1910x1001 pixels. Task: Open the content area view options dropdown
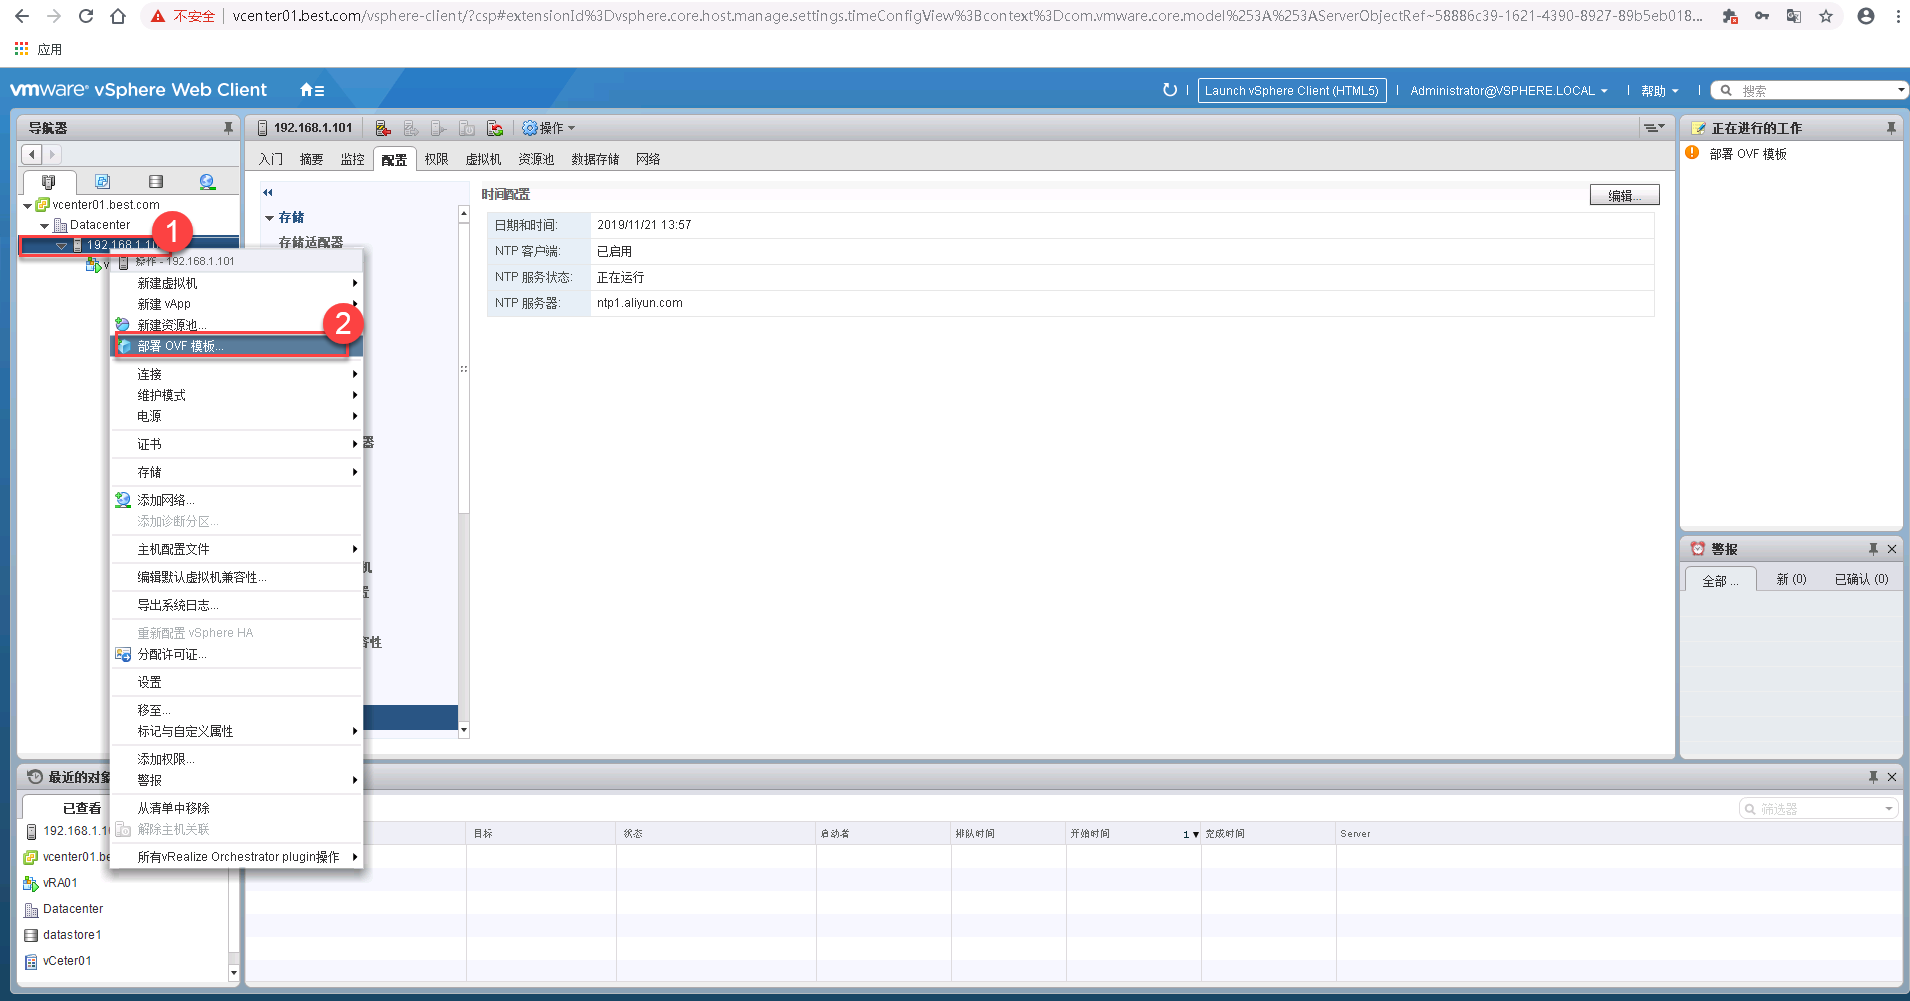click(1654, 128)
